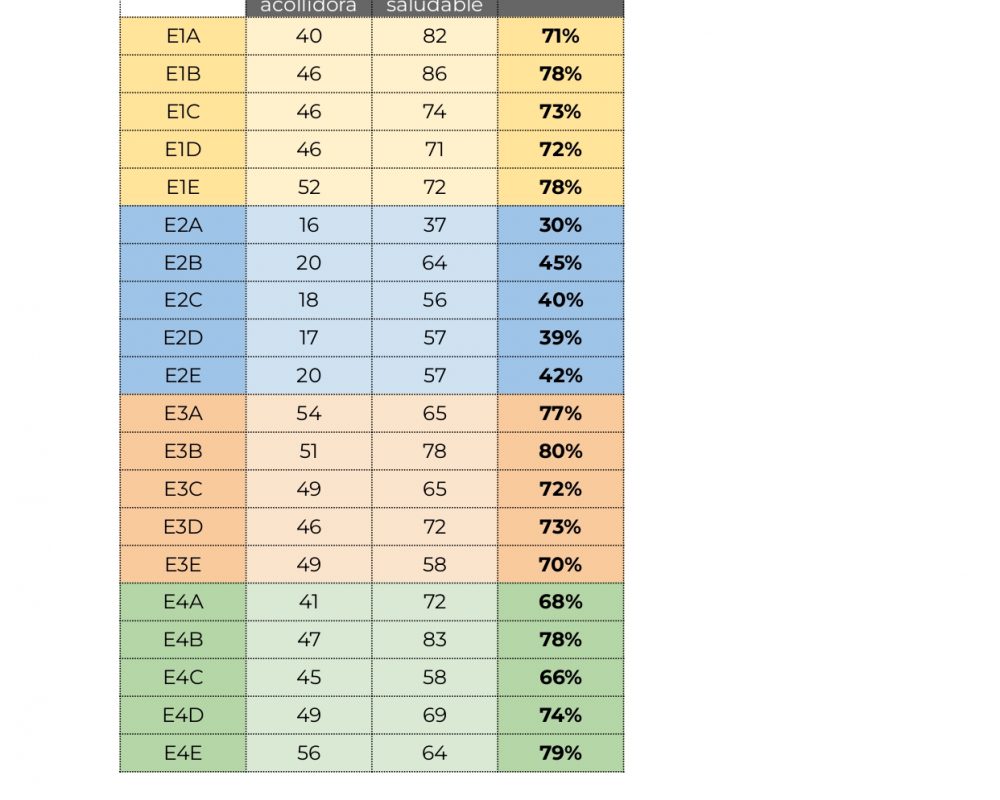
Task: Select the 30% cell in row E2A
Action: tap(560, 225)
